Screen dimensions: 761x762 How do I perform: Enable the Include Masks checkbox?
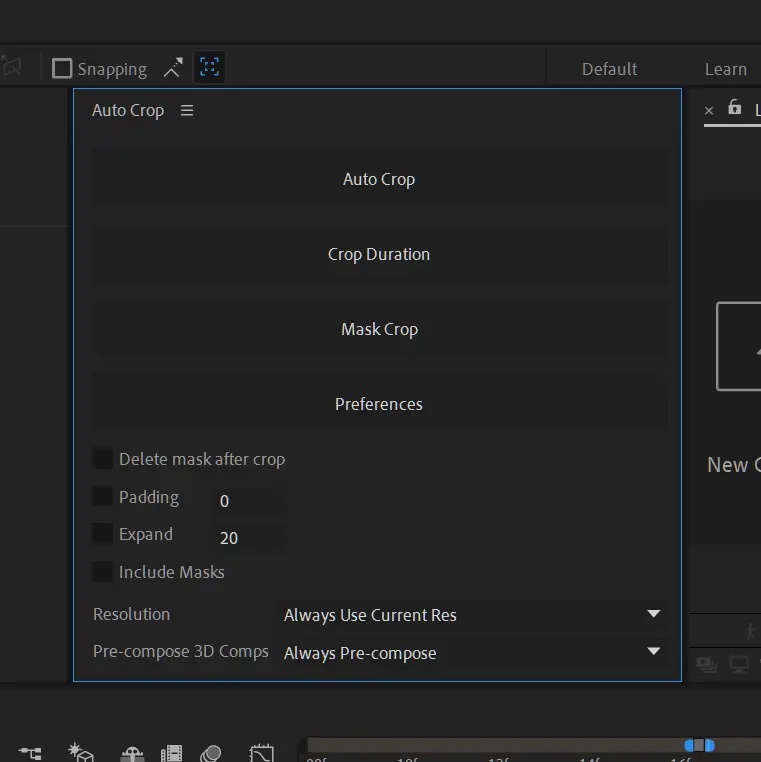tap(103, 572)
